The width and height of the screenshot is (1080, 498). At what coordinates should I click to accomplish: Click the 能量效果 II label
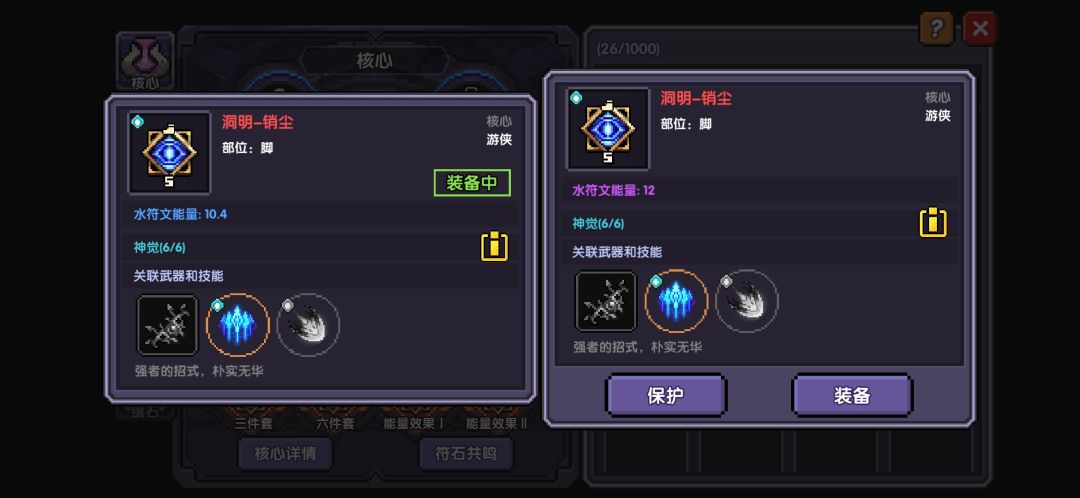pos(496,424)
